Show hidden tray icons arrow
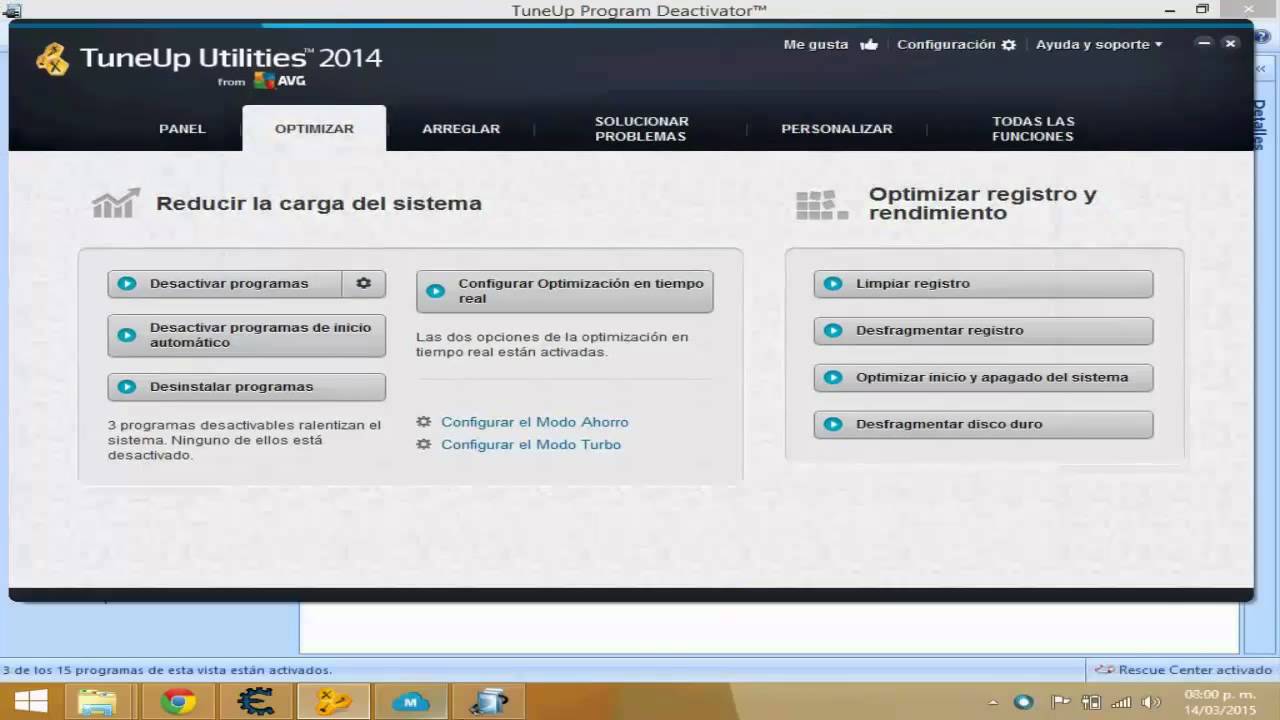Screen dimensions: 1280x720 pos(993,702)
